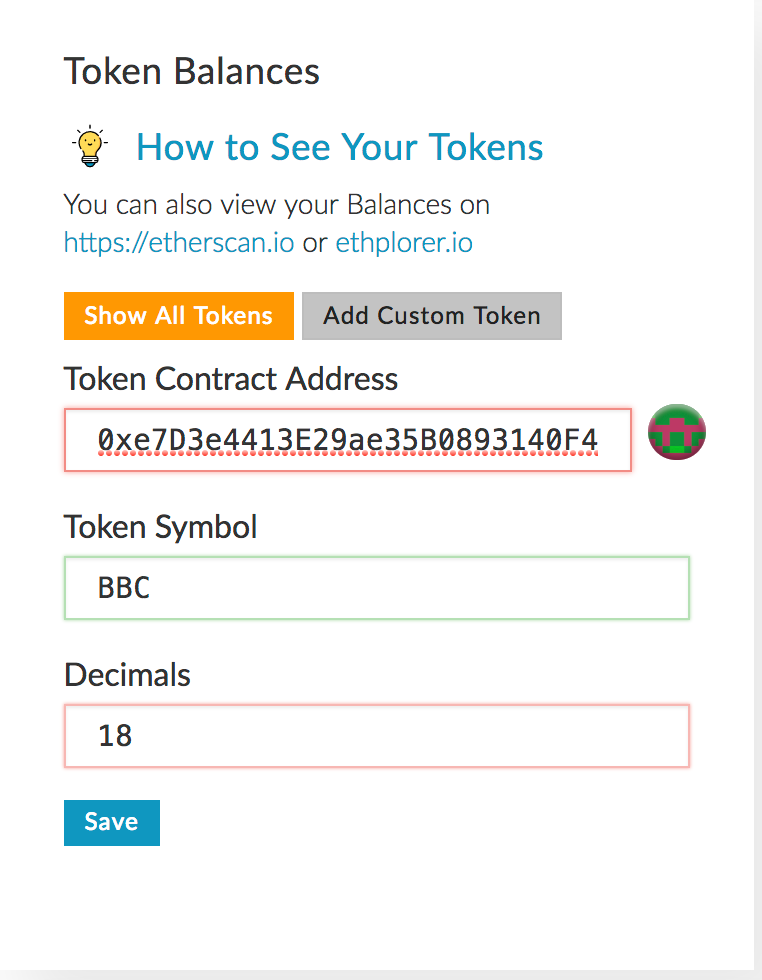Focus the Token Contract Address field
Image resolution: width=762 pixels, height=980 pixels.
[348, 439]
